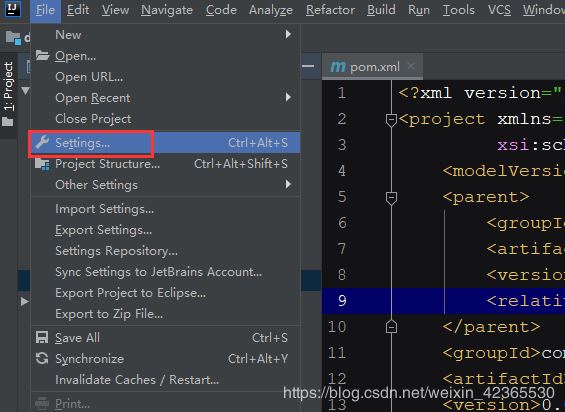Open the Run menu

tap(419, 10)
